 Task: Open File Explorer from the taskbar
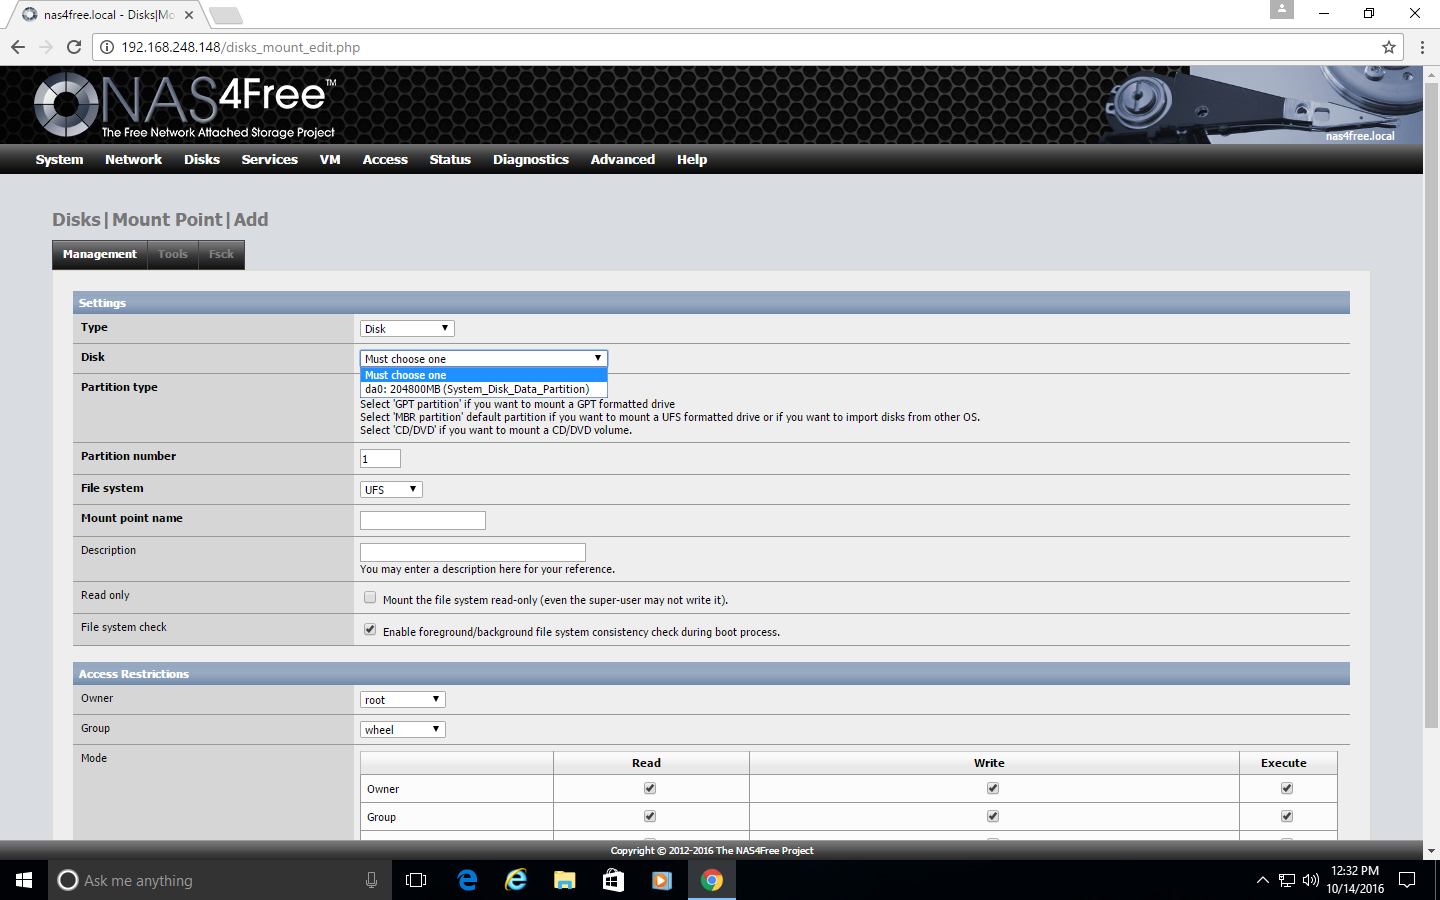(564, 880)
